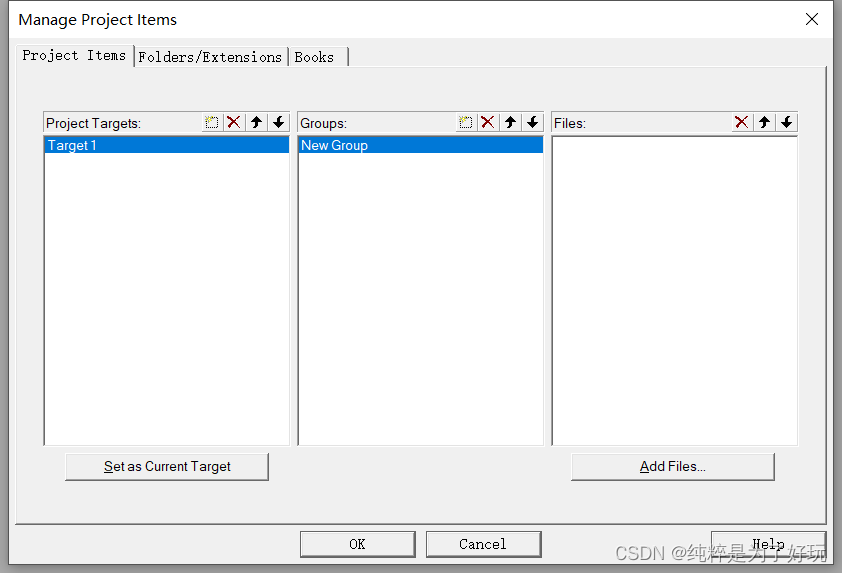Switch to the Project Items tab

pyautogui.click(x=74, y=55)
